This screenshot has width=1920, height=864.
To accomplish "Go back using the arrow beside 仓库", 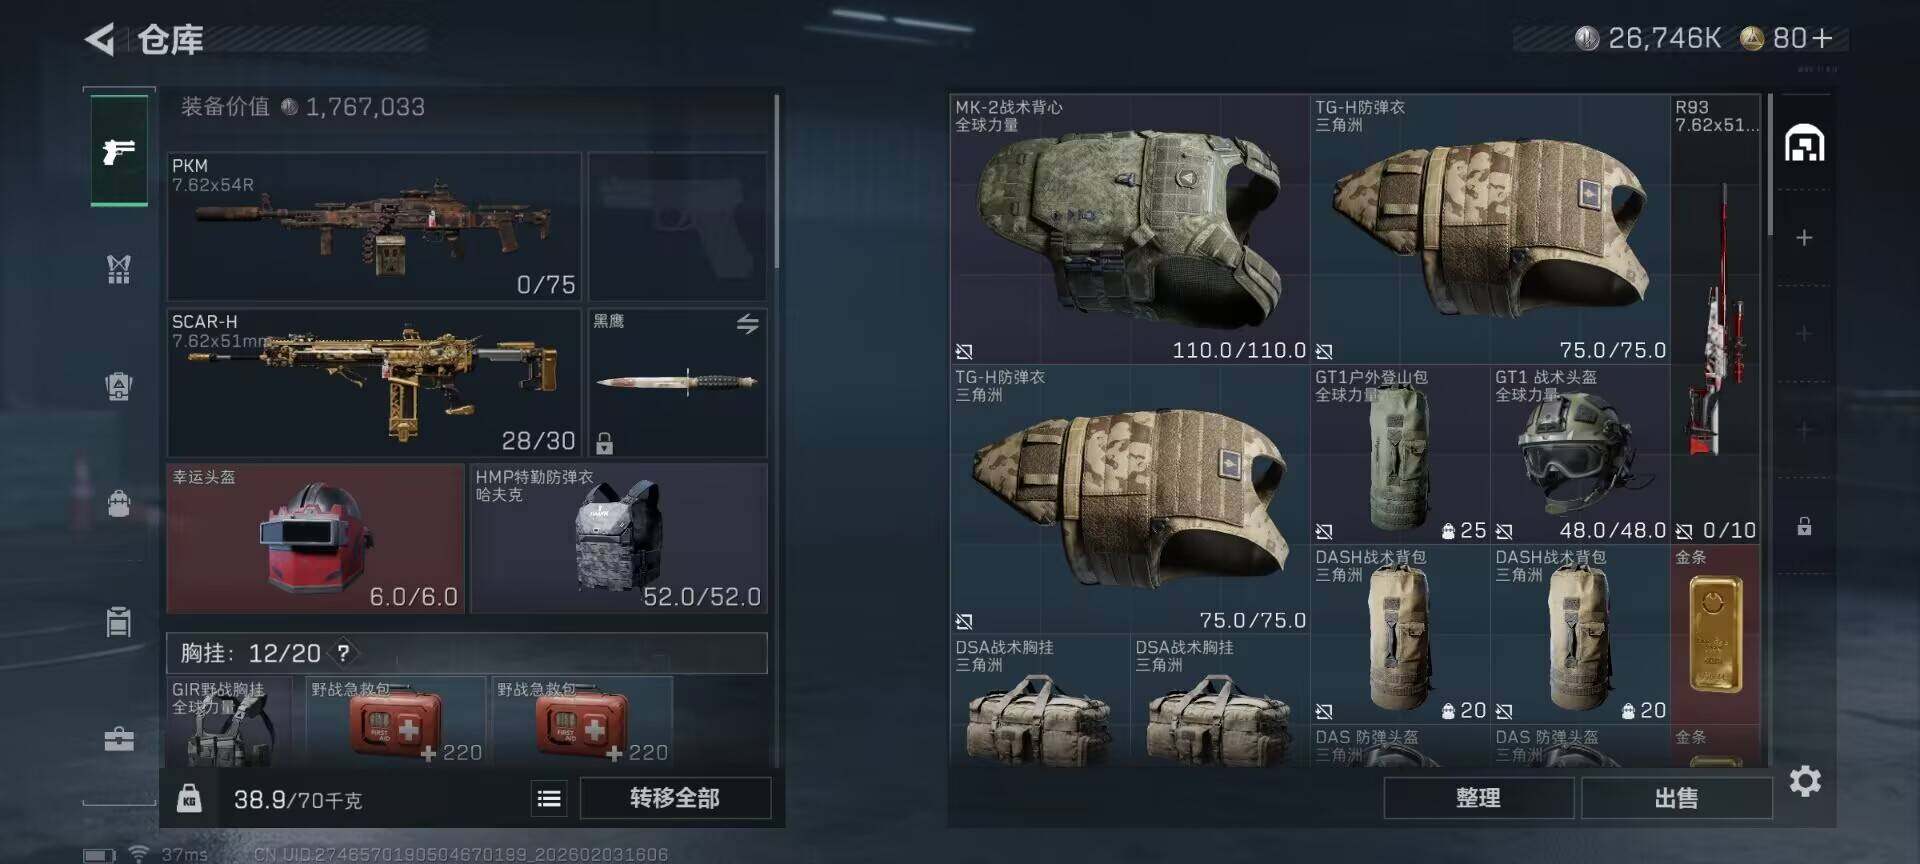I will [x=100, y=39].
